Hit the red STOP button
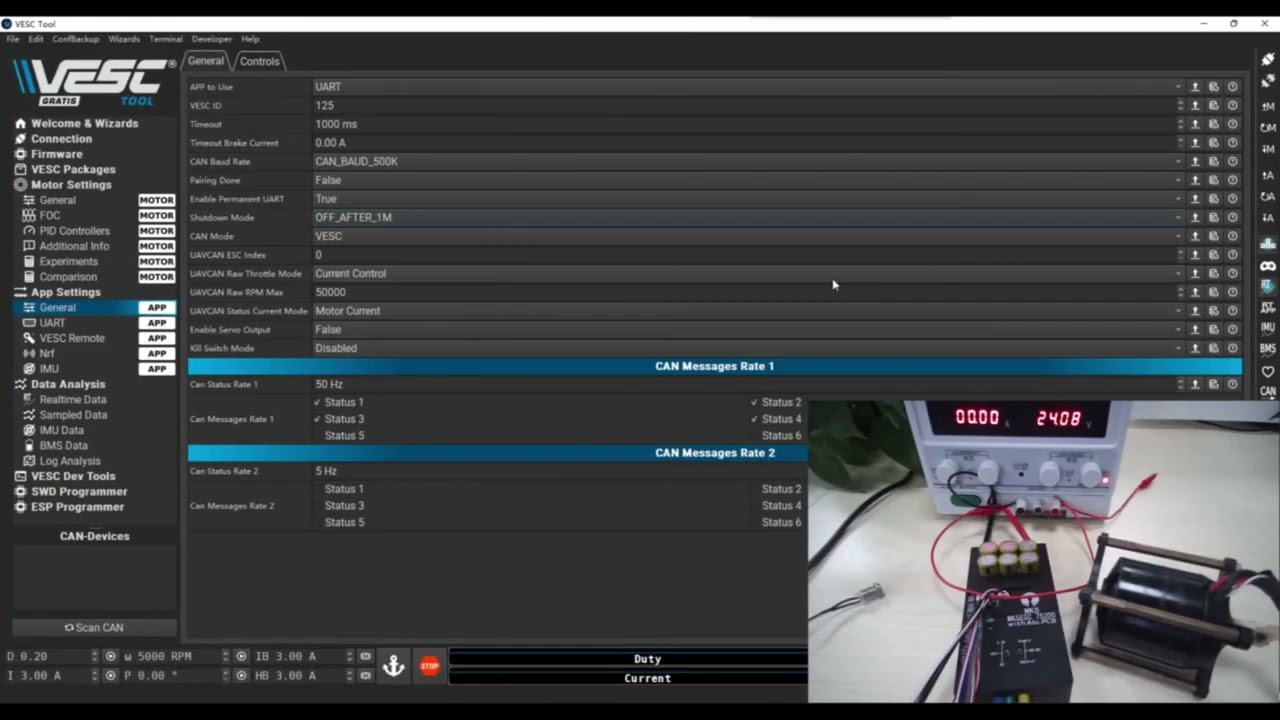Viewport: 1280px width, 720px height. tap(430, 666)
